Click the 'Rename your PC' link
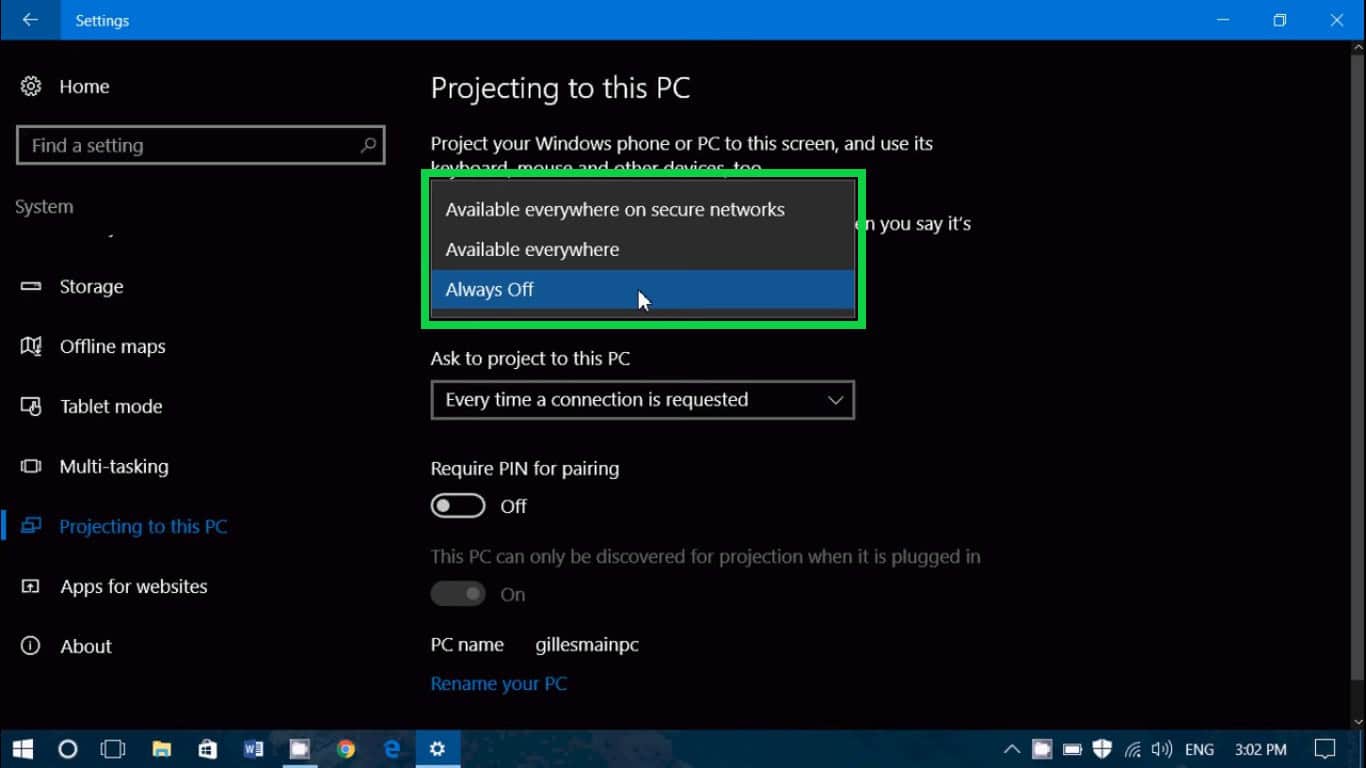1366x768 pixels. click(x=498, y=684)
